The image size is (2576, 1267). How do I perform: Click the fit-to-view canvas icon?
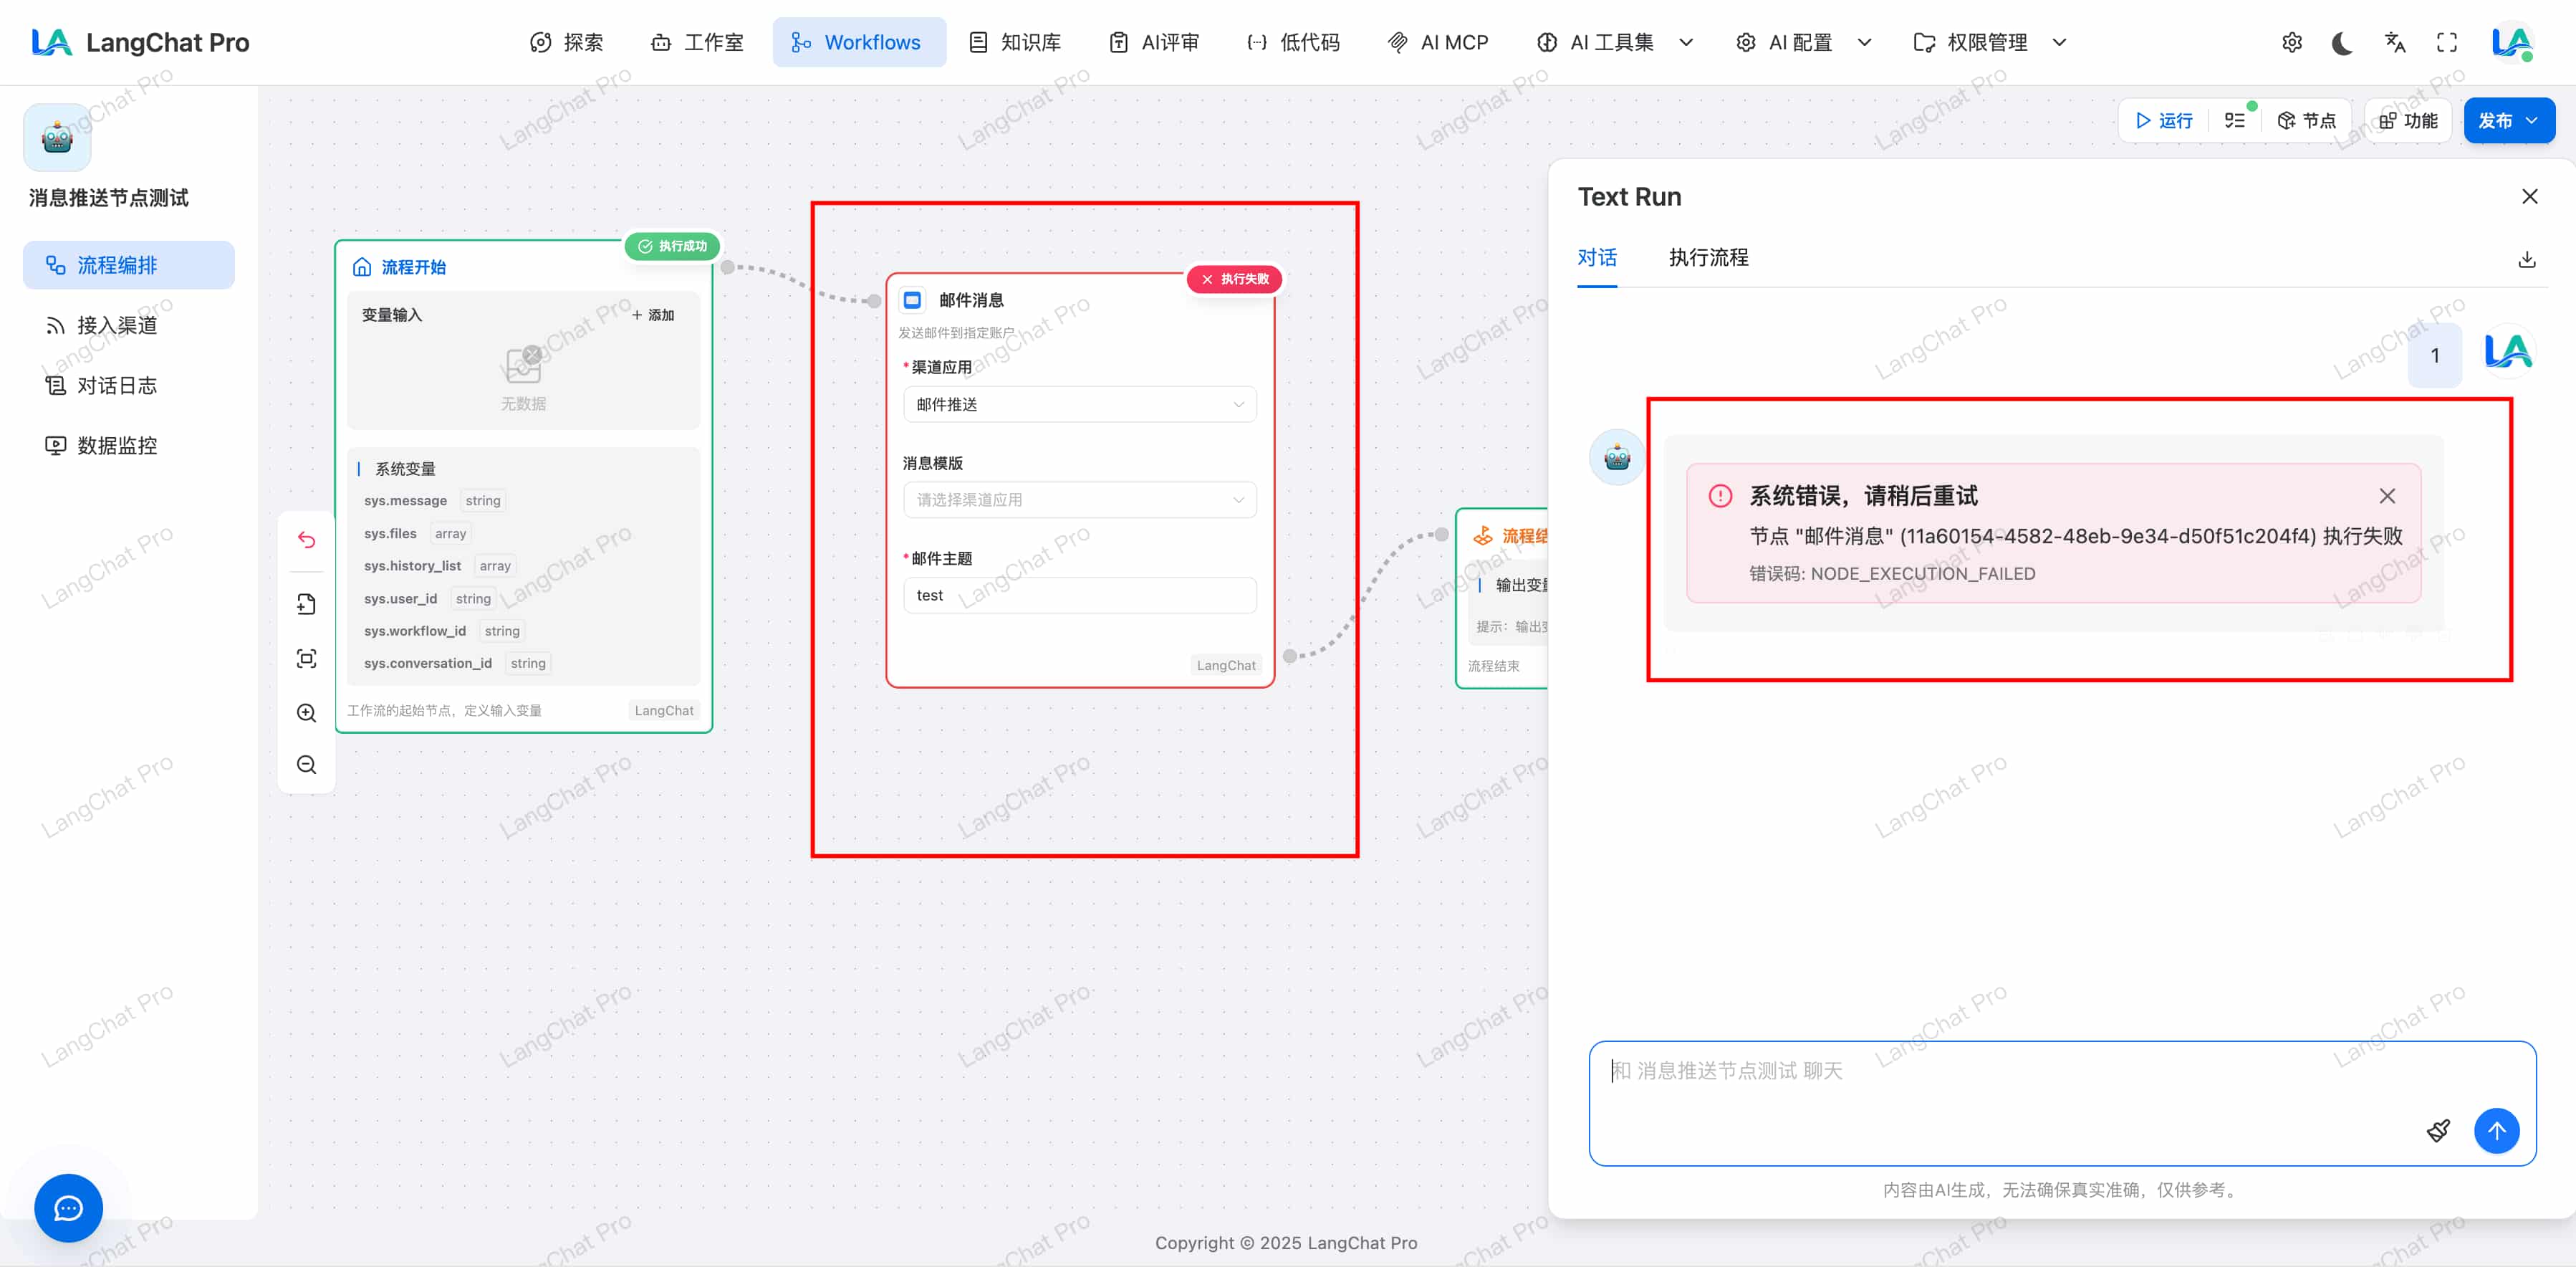pos(306,658)
